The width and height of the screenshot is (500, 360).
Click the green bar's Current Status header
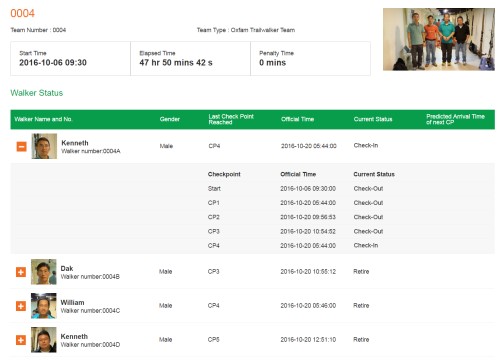coord(373,119)
